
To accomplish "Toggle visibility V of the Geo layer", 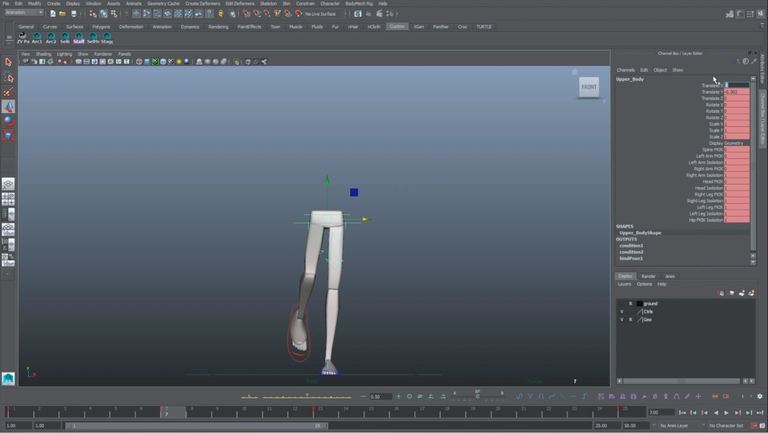I will pyautogui.click(x=622, y=319).
